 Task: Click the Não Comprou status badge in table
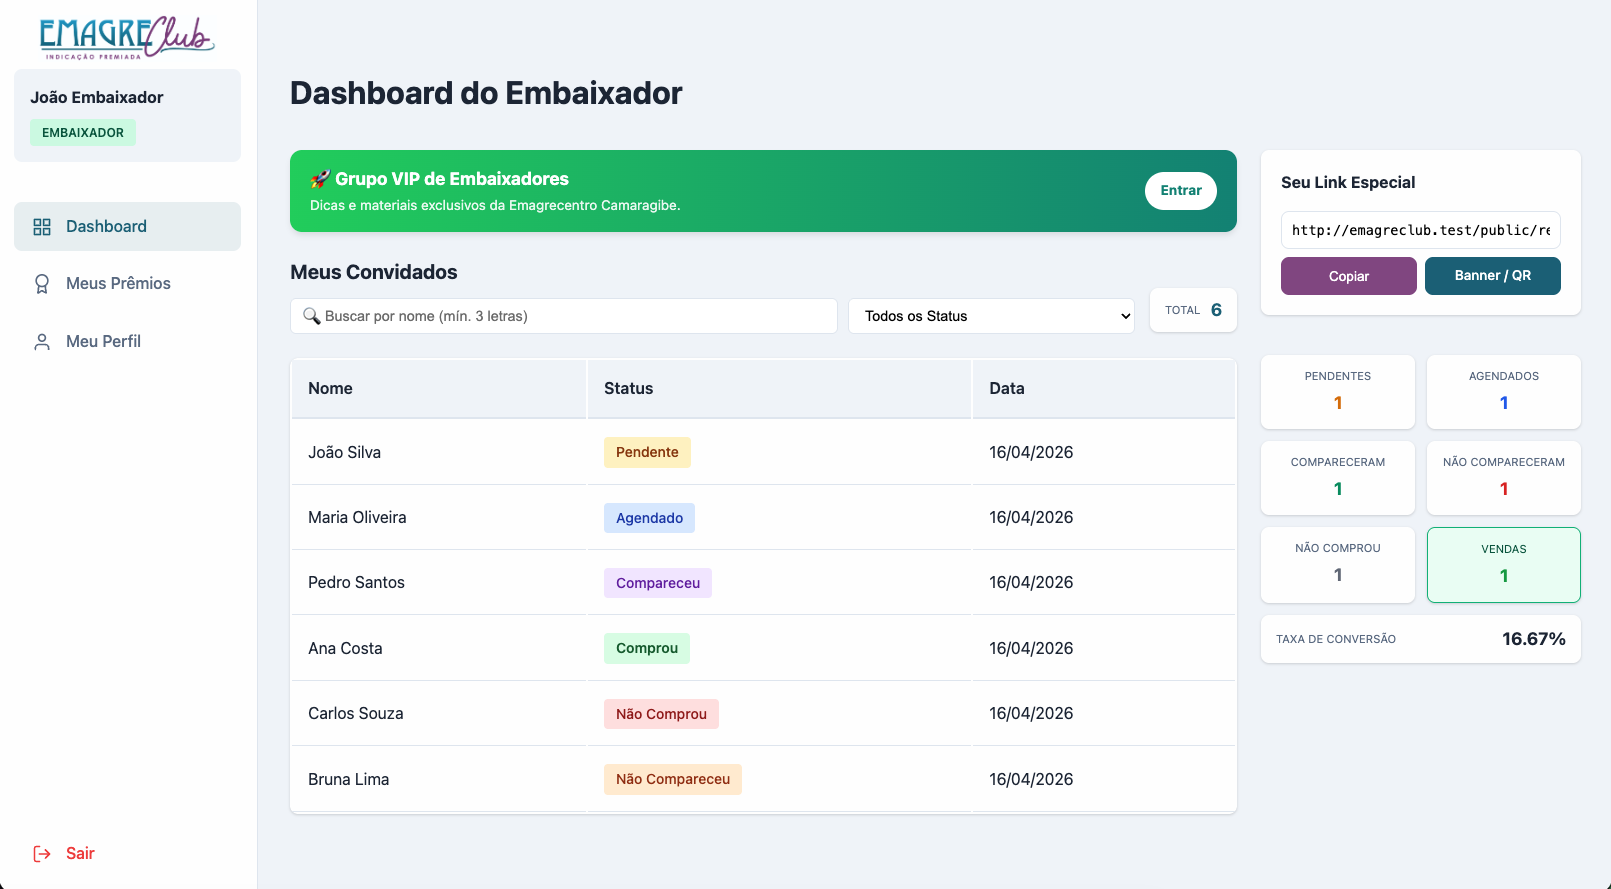click(661, 714)
